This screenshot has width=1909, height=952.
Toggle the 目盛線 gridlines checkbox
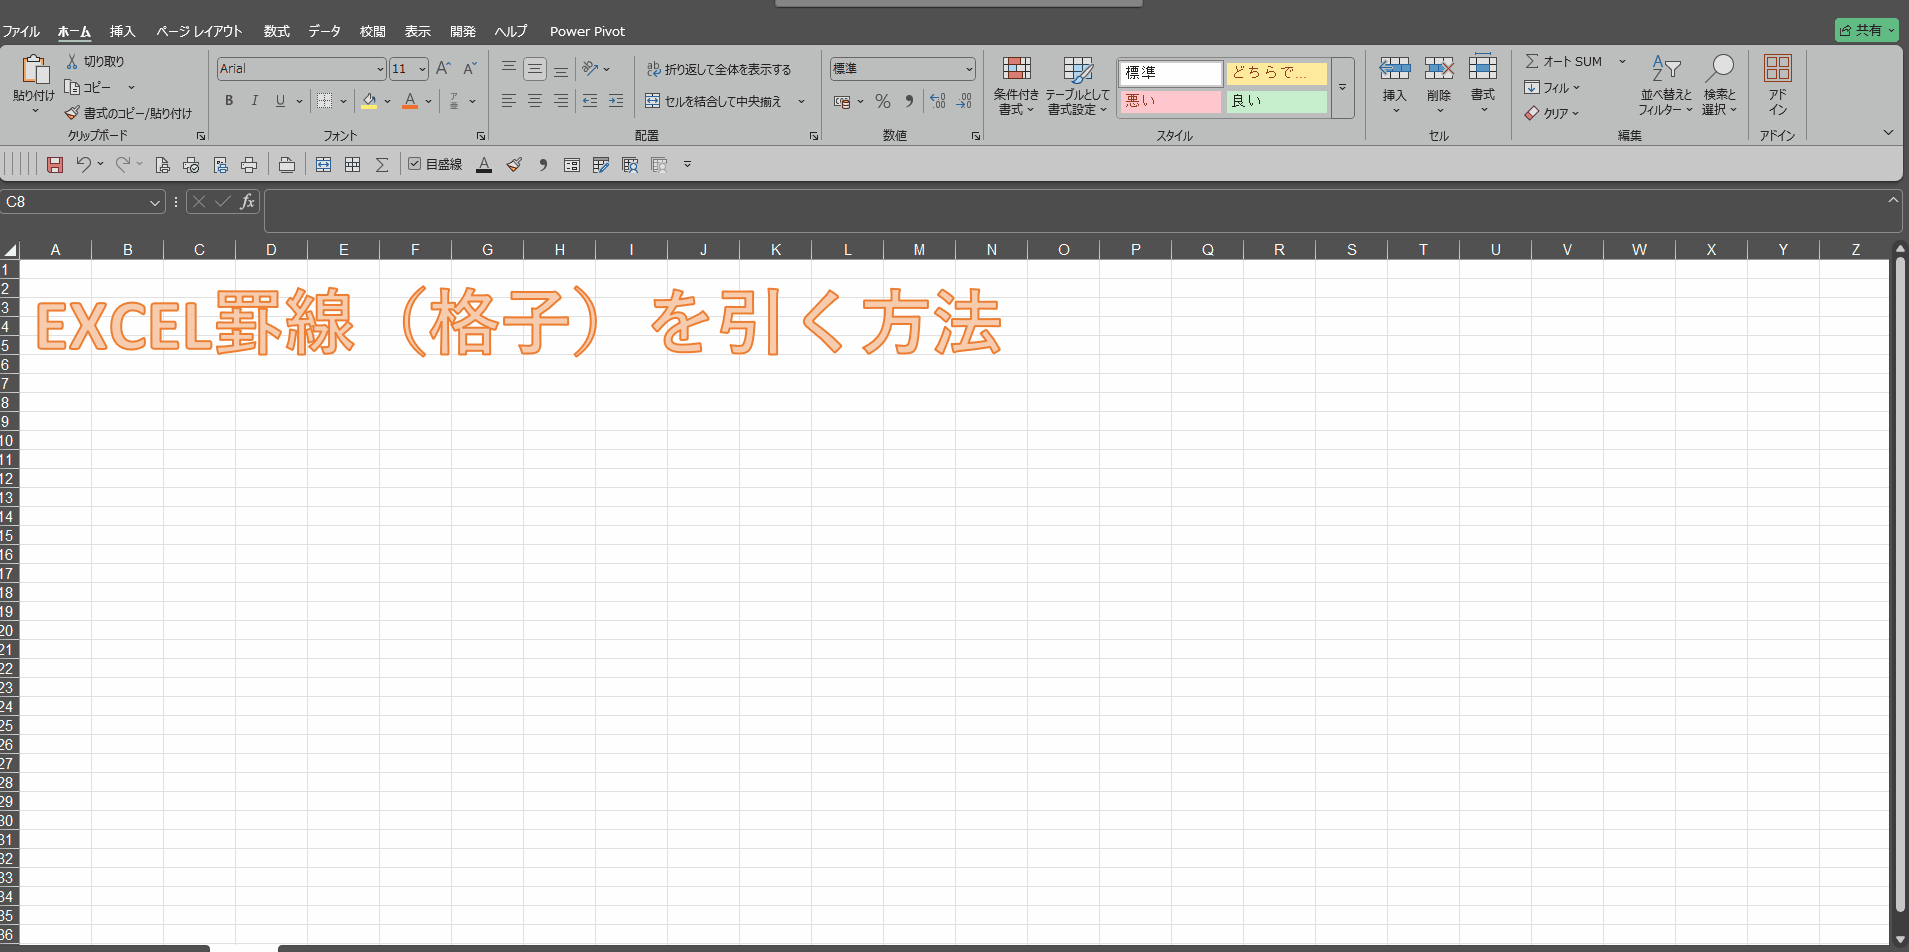click(x=415, y=164)
